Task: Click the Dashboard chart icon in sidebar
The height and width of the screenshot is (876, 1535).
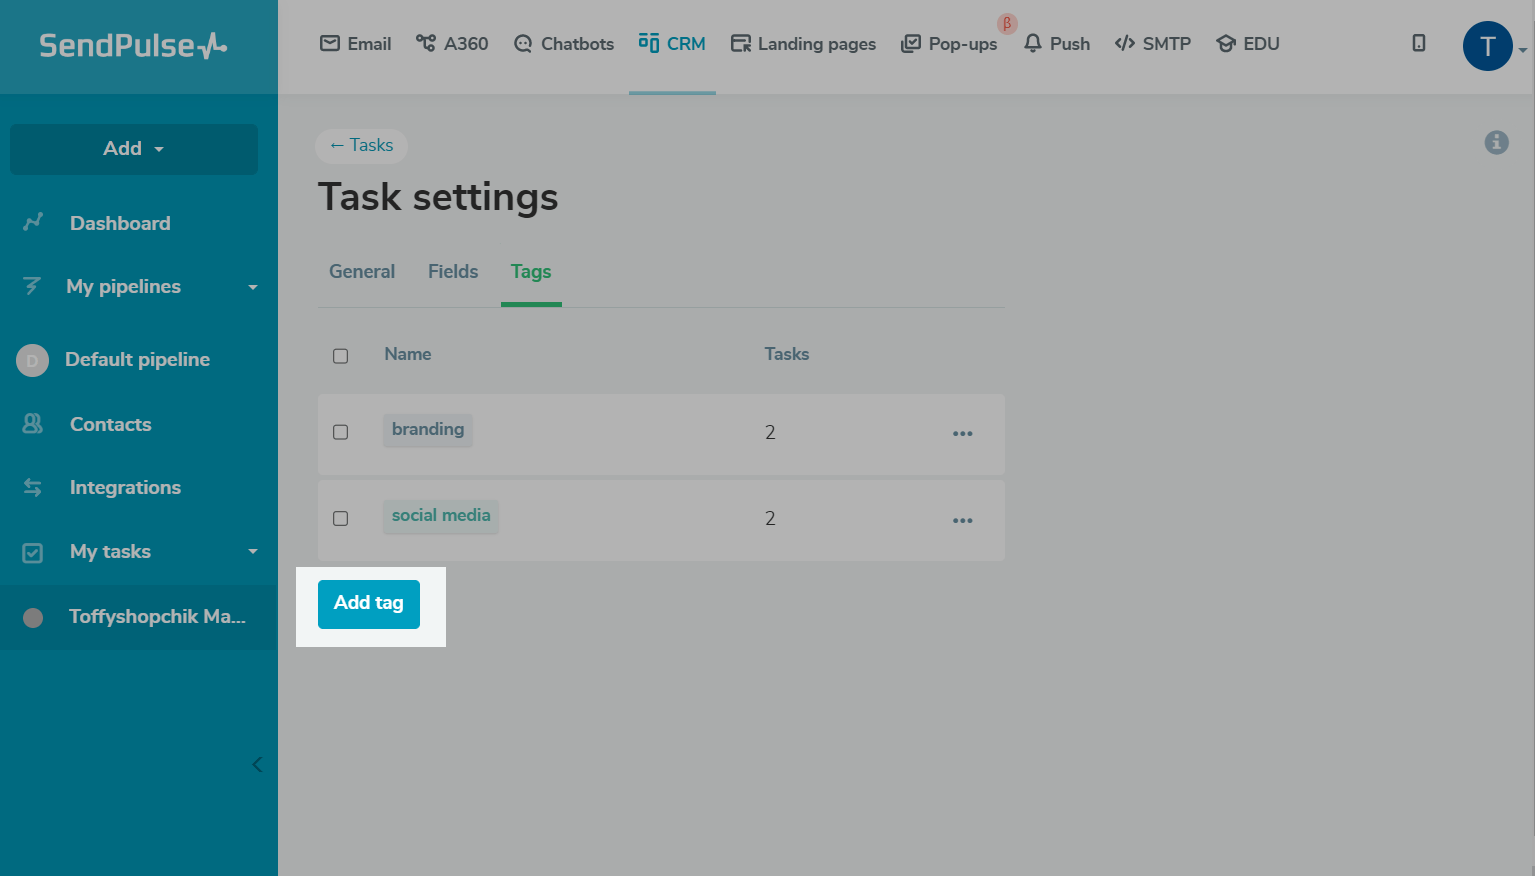Action: (33, 222)
